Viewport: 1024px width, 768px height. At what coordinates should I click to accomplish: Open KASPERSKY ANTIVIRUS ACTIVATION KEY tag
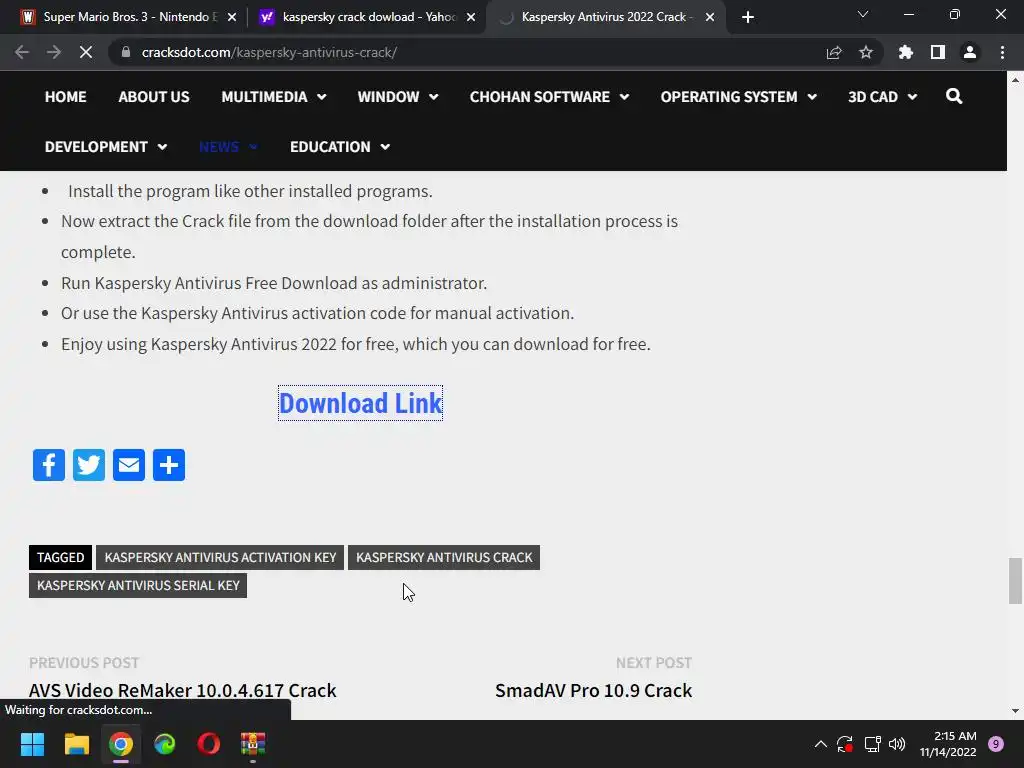coord(220,558)
